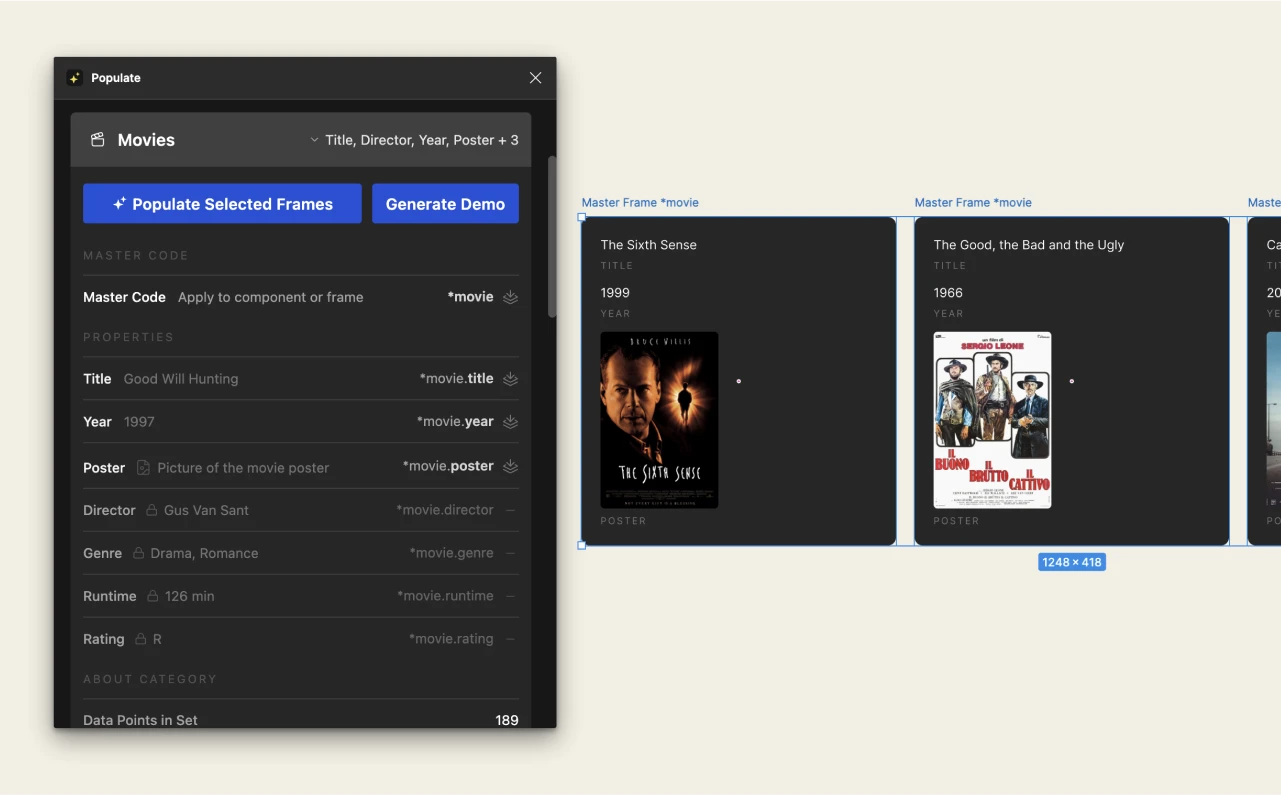Viewport: 1281px width, 795px height.
Task: Click the Drama, Romance sample value
Action: point(204,553)
